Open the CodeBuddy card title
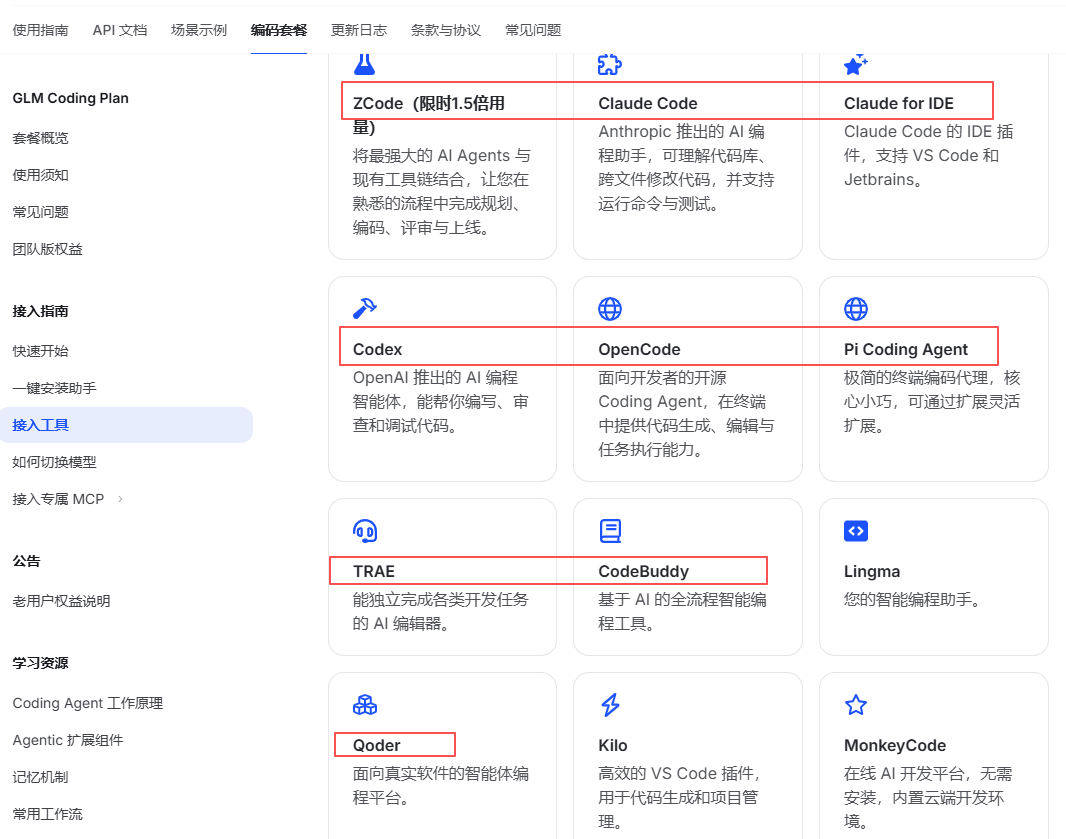 (x=644, y=571)
